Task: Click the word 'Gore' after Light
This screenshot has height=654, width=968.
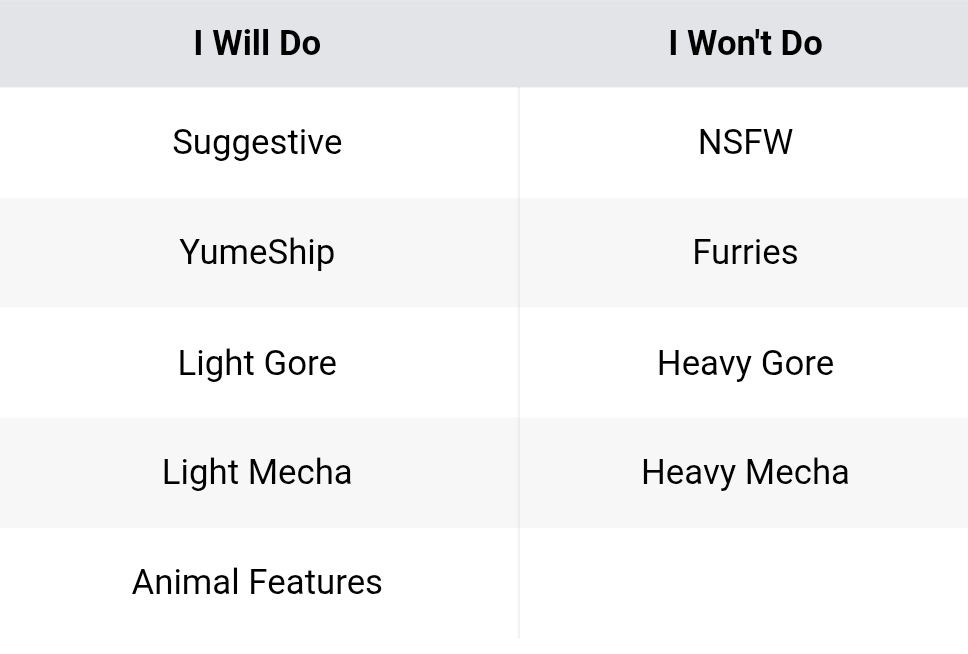Action: pyautogui.click(x=302, y=363)
